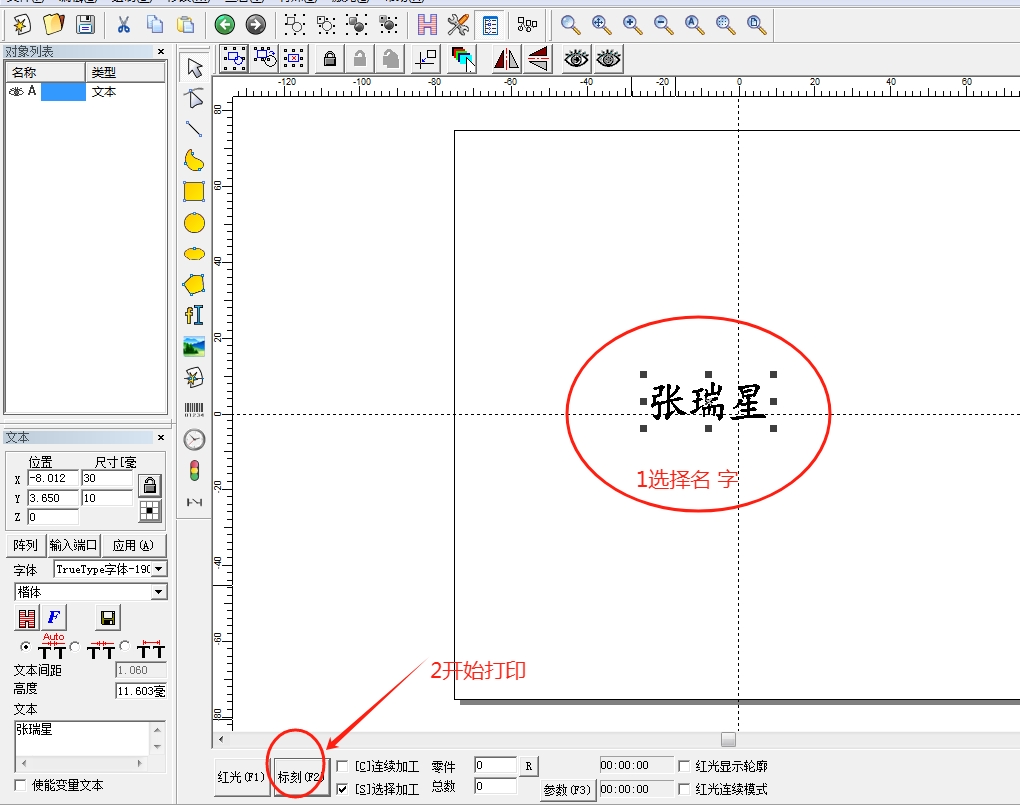
Task: Zoom in with the plus magnifier
Action: pos(632,25)
